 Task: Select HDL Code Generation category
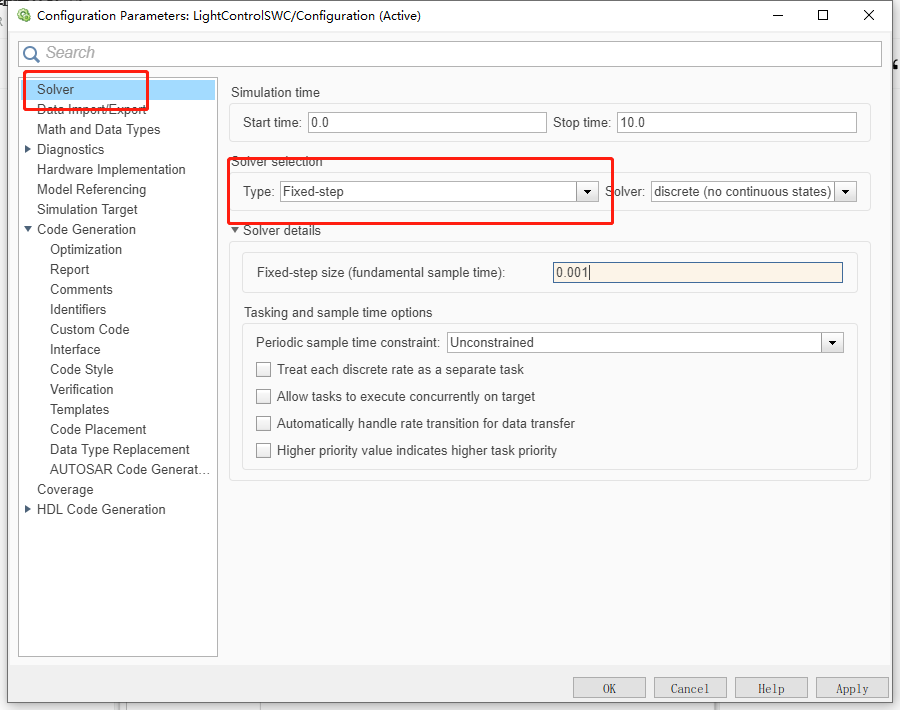click(x=101, y=510)
